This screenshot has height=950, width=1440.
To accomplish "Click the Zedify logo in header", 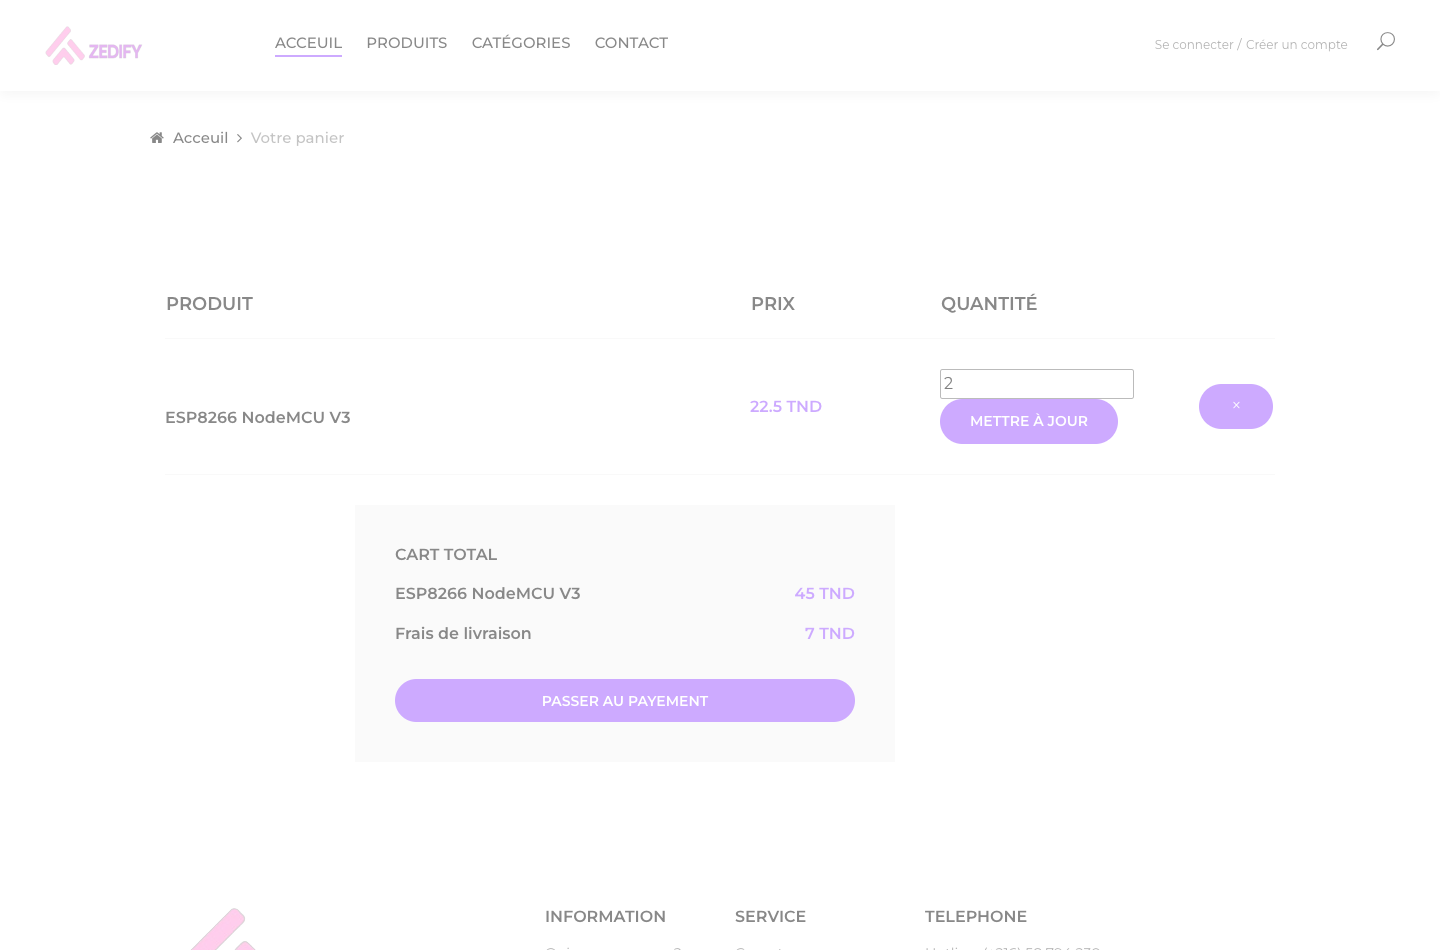I will 94,46.
